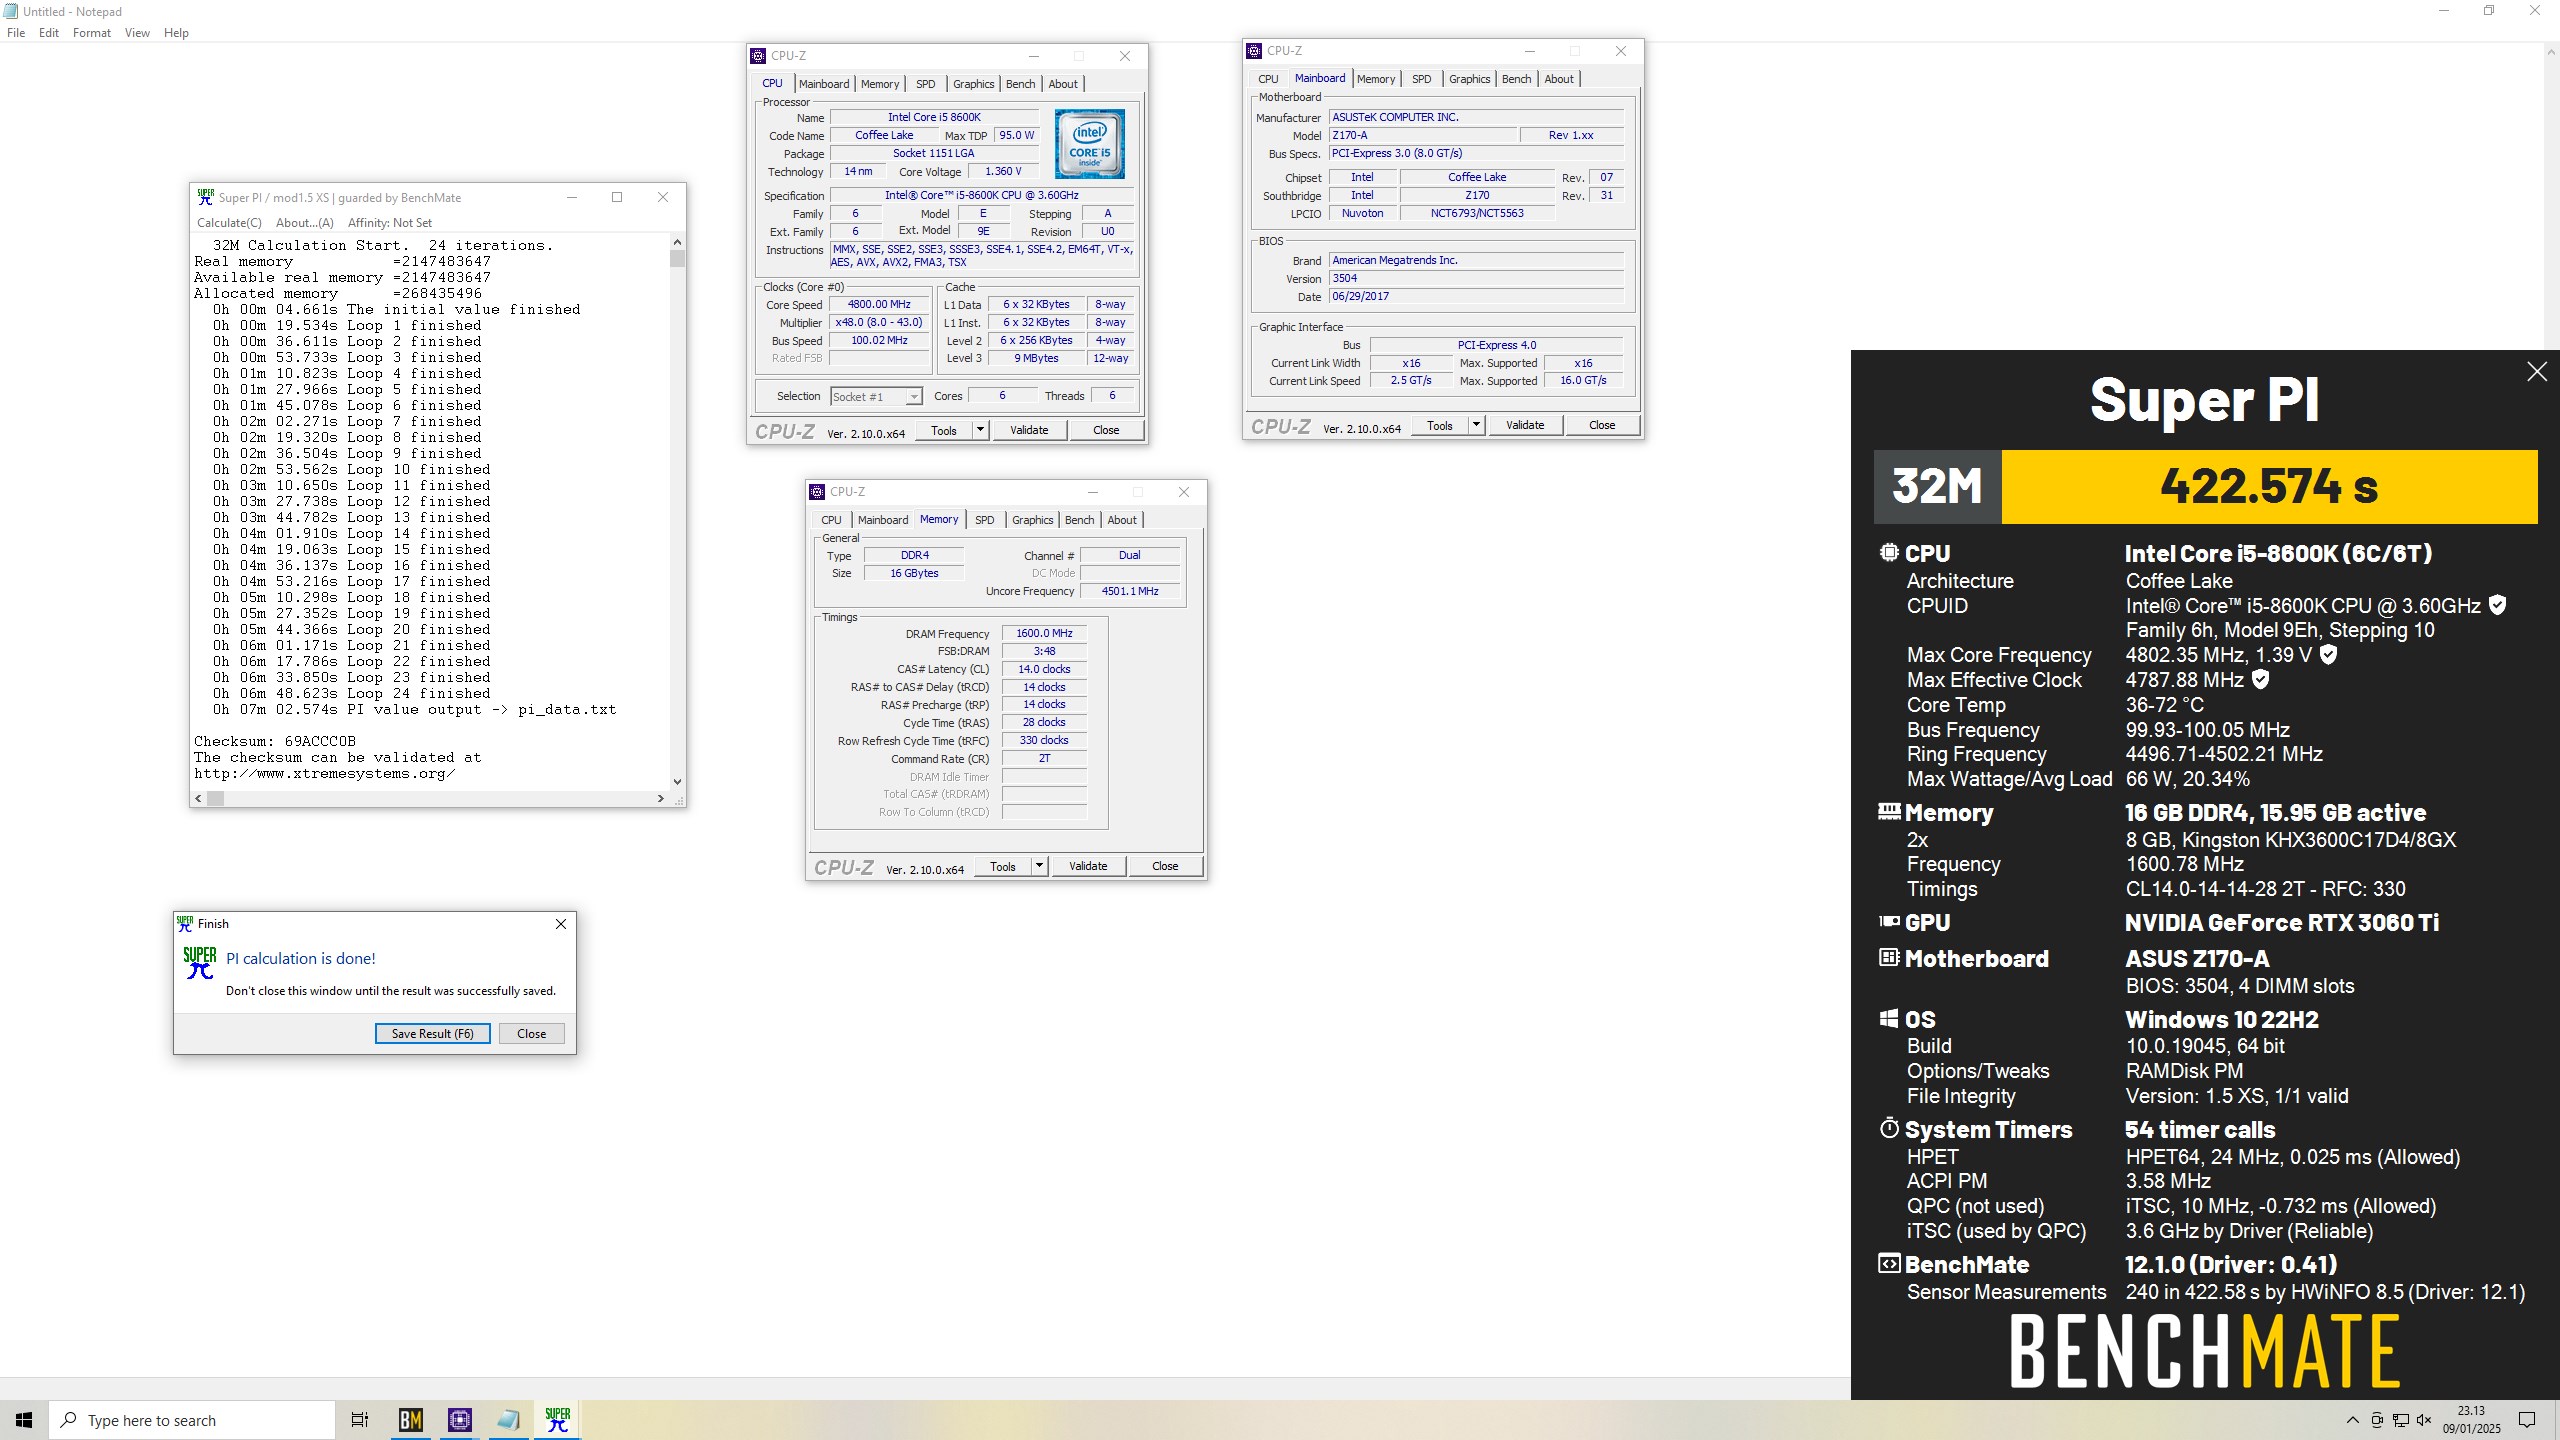2560x1440 pixels.
Task: Click Validate in CPU-Z CPU window
Action: [x=1029, y=430]
